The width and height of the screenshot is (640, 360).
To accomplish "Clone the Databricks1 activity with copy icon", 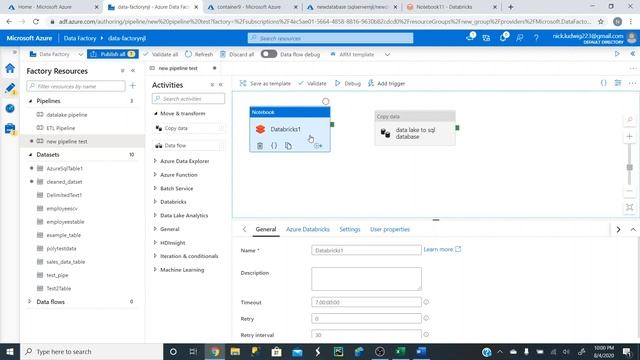I will (288, 146).
